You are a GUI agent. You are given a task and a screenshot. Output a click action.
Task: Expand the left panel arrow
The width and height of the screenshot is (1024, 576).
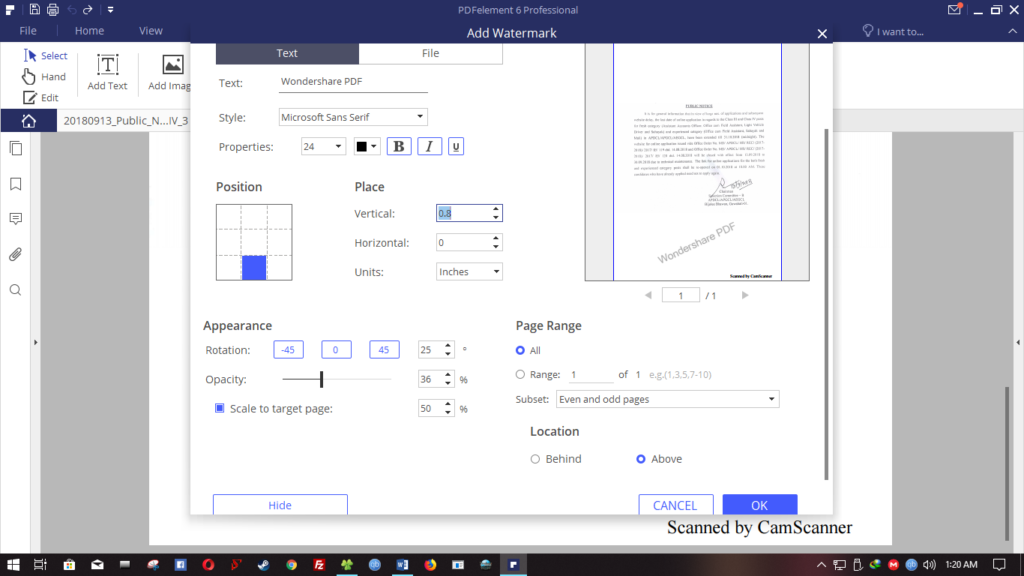click(x=35, y=342)
